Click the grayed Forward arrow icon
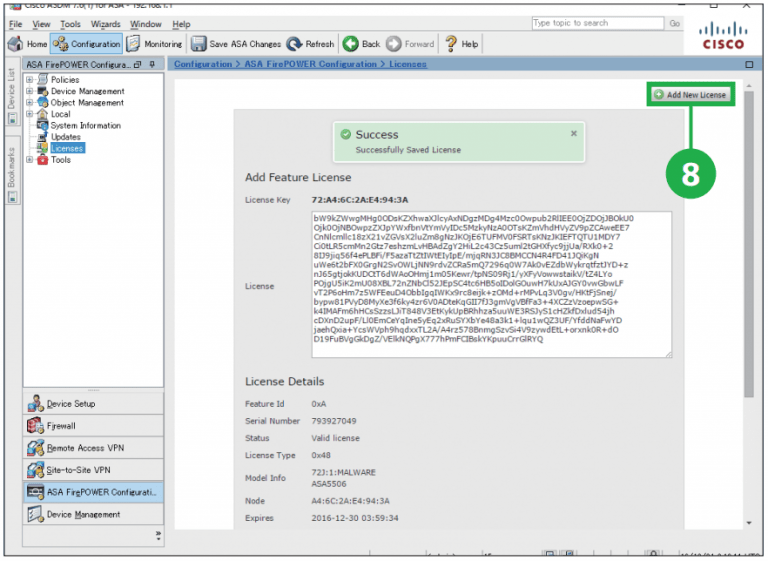 393,44
